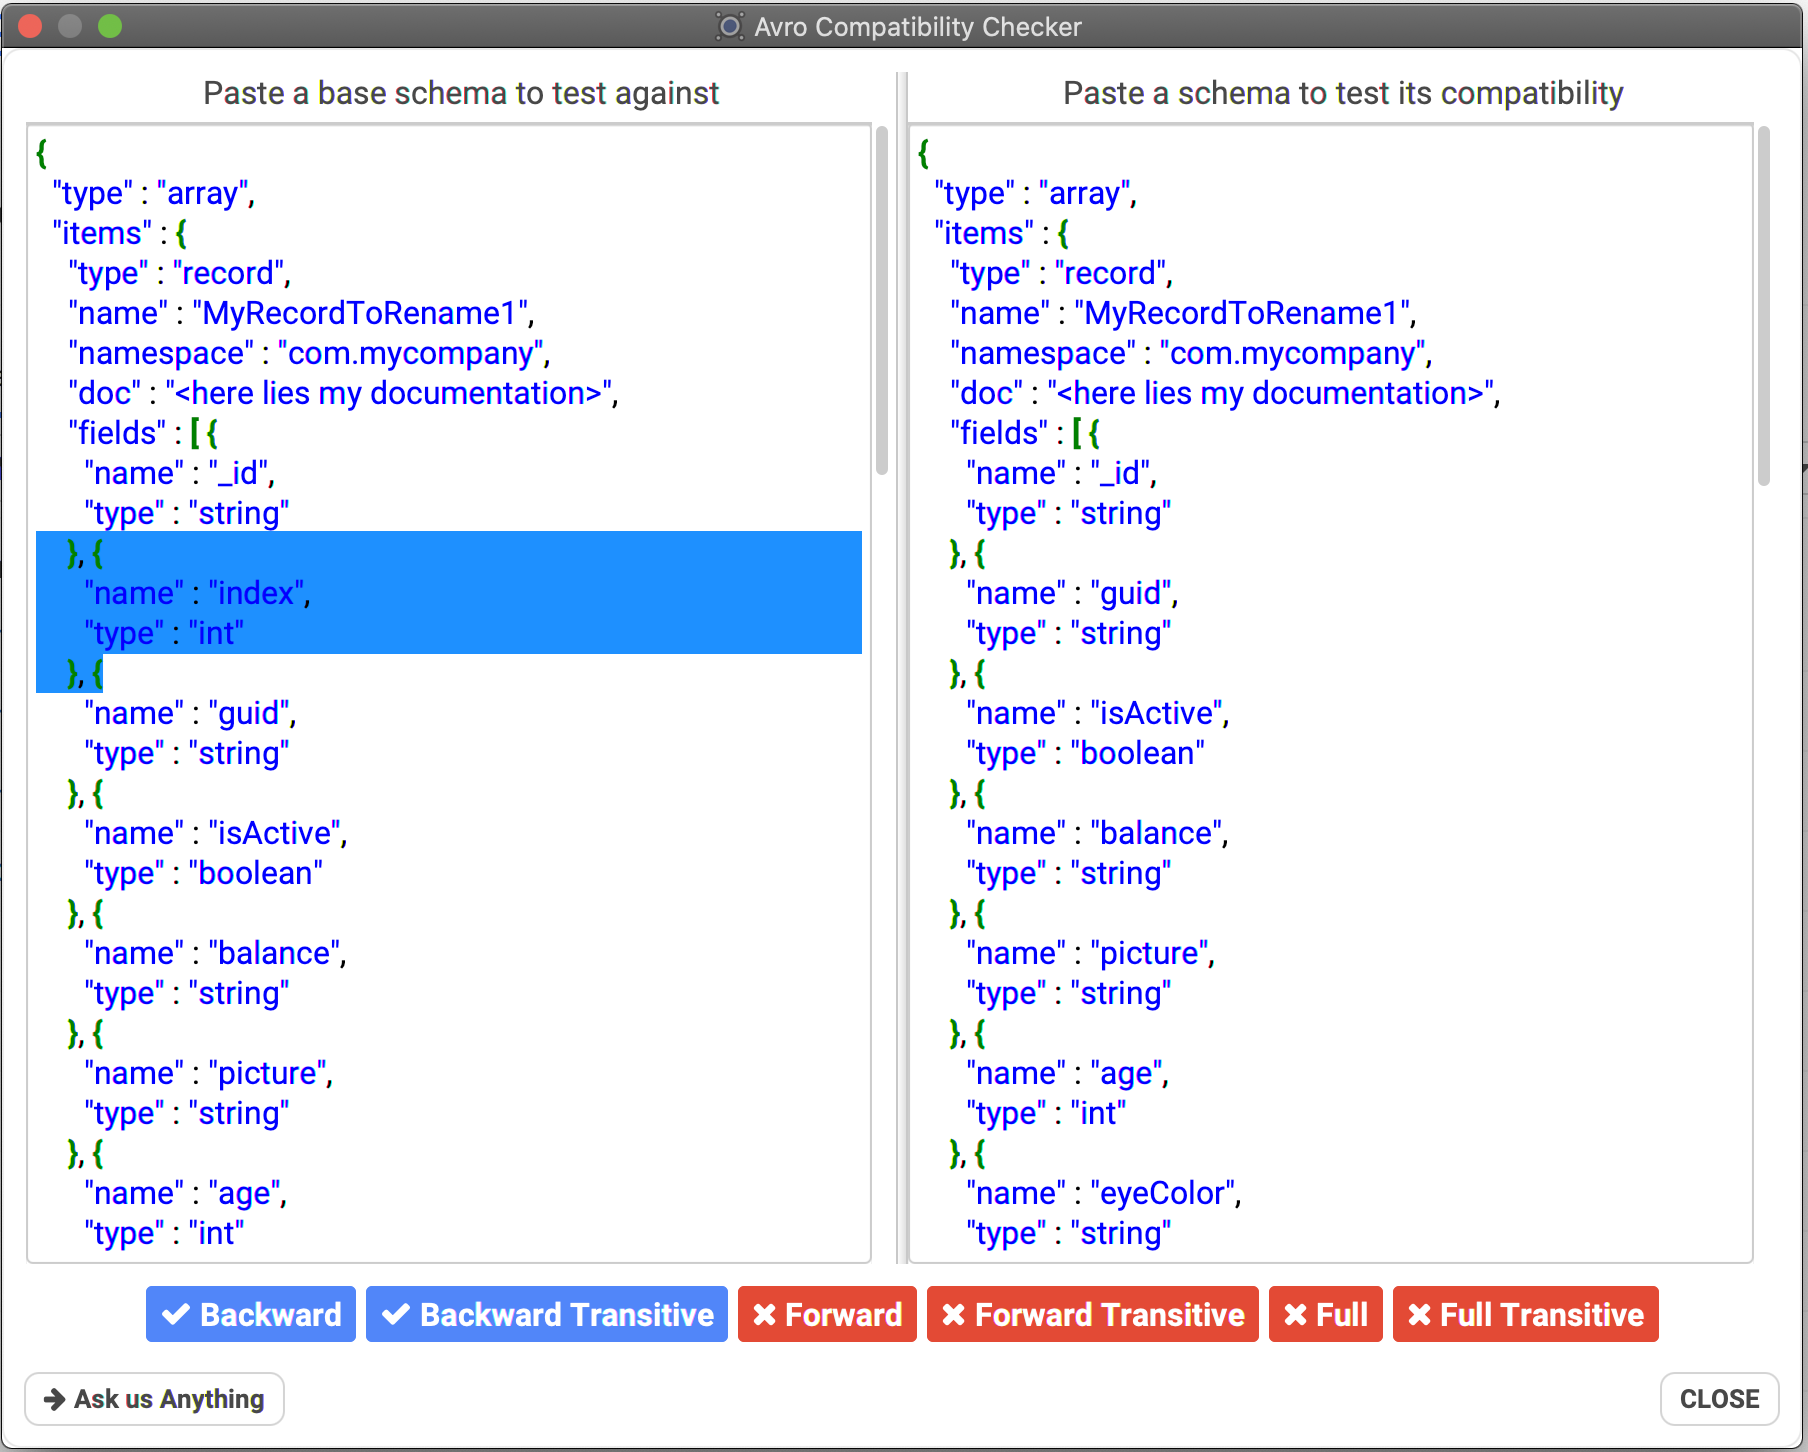Click the doc line in the test schema
The image size is (1808, 1452).
tap(1225, 393)
